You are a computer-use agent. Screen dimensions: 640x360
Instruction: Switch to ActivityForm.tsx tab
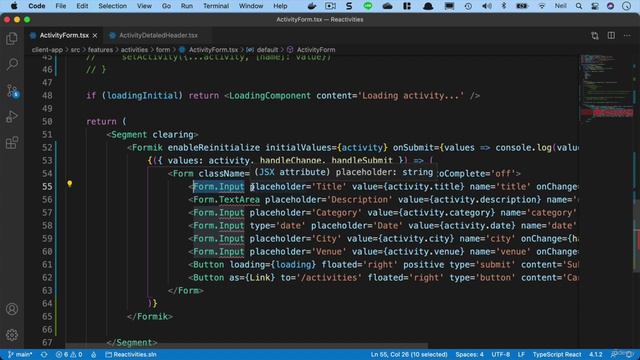click(64, 36)
